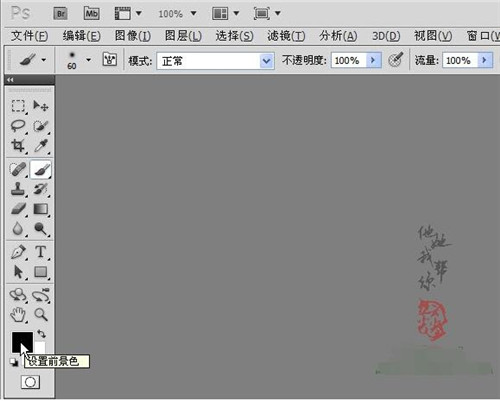Select the Zoom magnifier tool
This screenshot has height=401, width=500.
(x=41, y=314)
